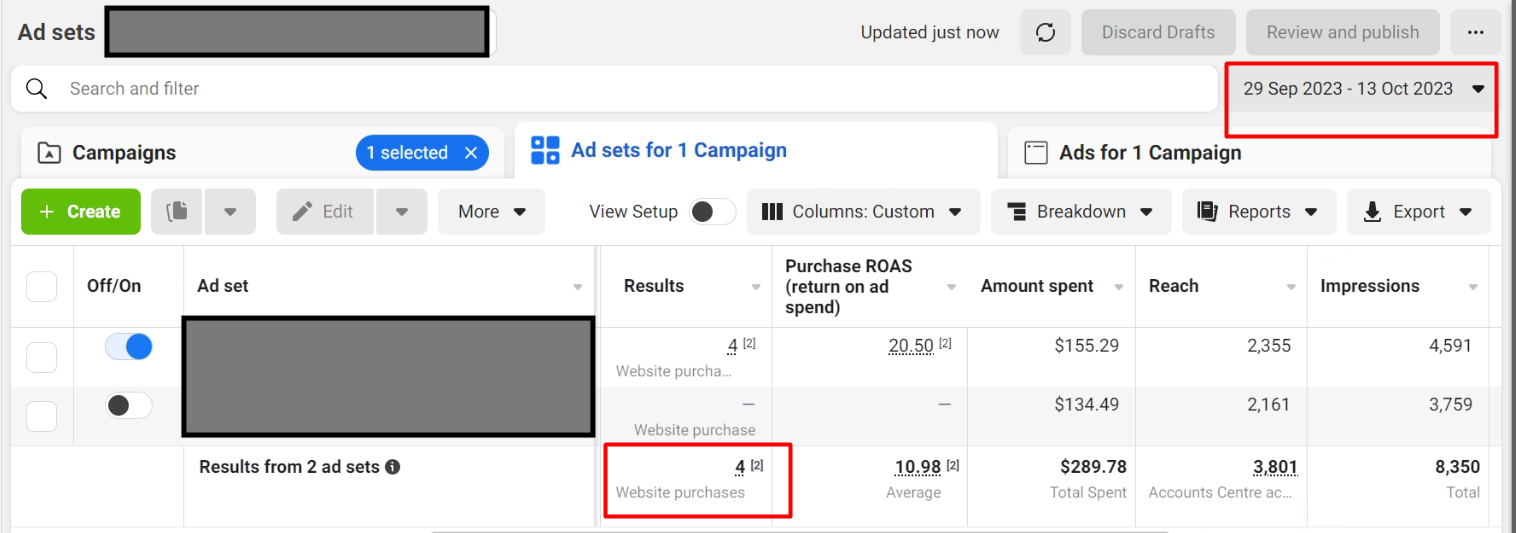Click the Review and publish button
1516x533 pixels.
pos(1342,33)
